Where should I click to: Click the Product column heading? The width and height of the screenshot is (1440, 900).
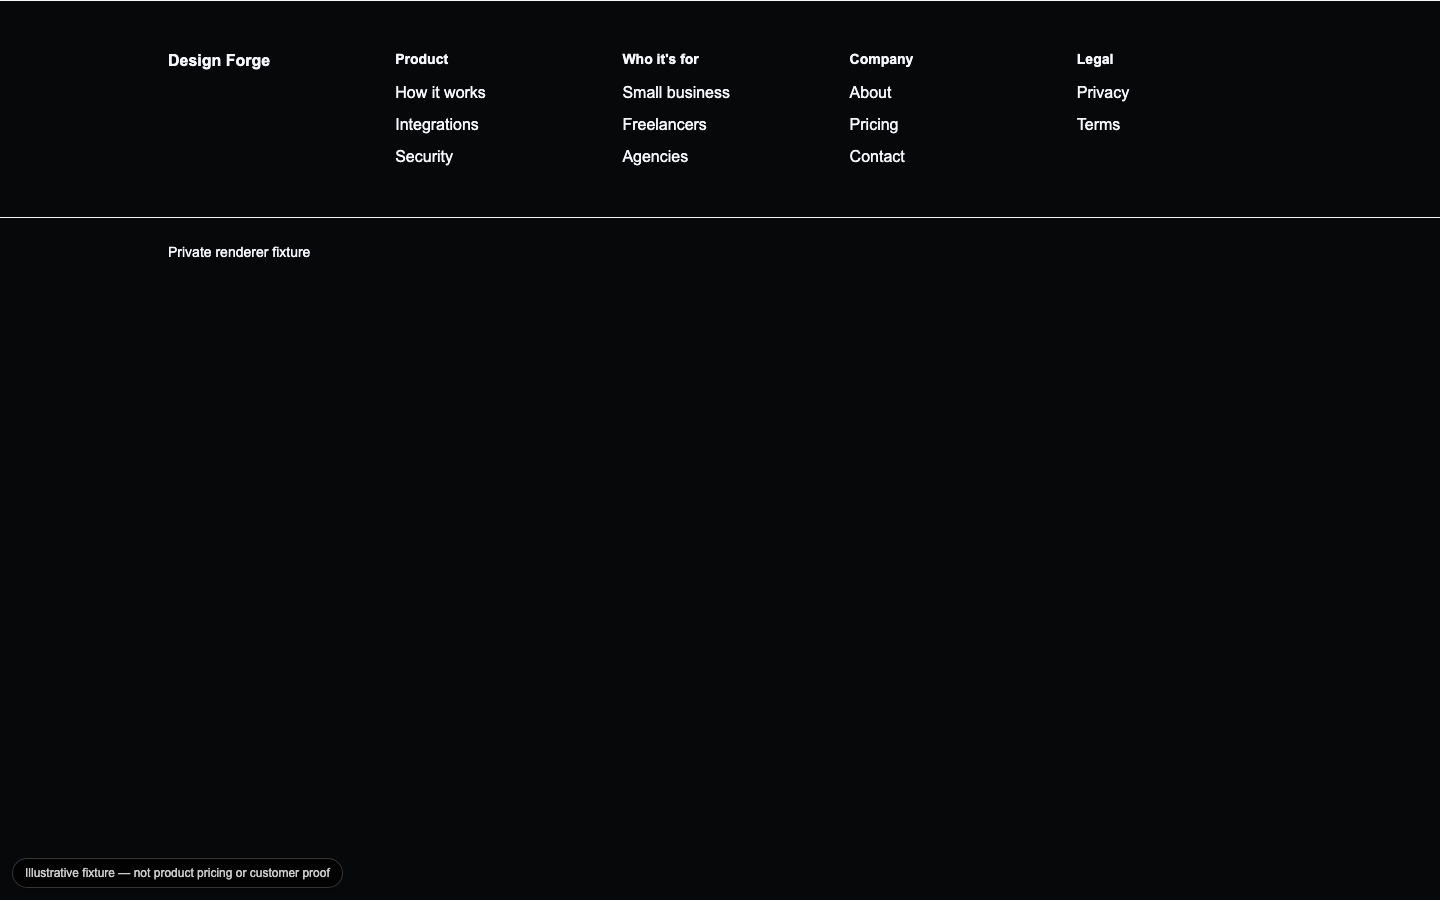point(421,59)
